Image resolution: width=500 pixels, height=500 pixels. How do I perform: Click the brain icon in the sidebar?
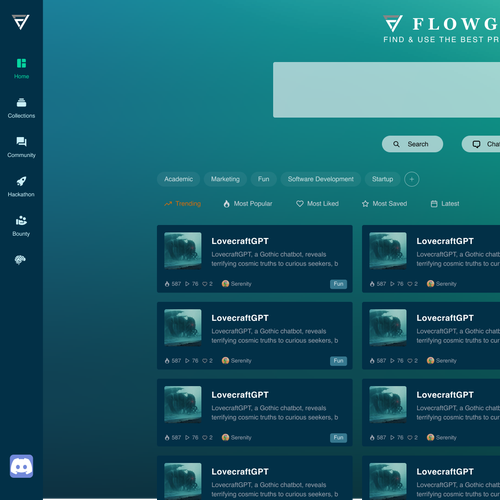tap(20, 260)
